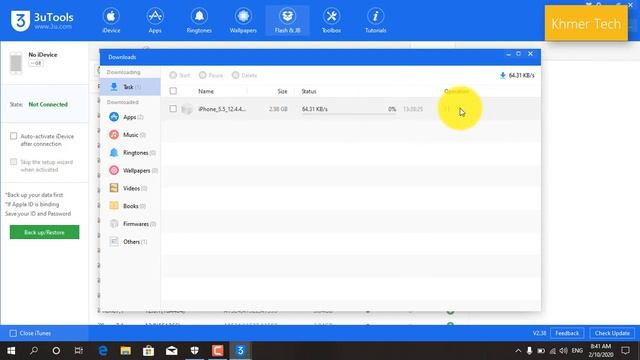Image resolution: width=640 pixels, height=360 pixels.
Task: Open Microsoft Store from taskbar
Action: 149,351
